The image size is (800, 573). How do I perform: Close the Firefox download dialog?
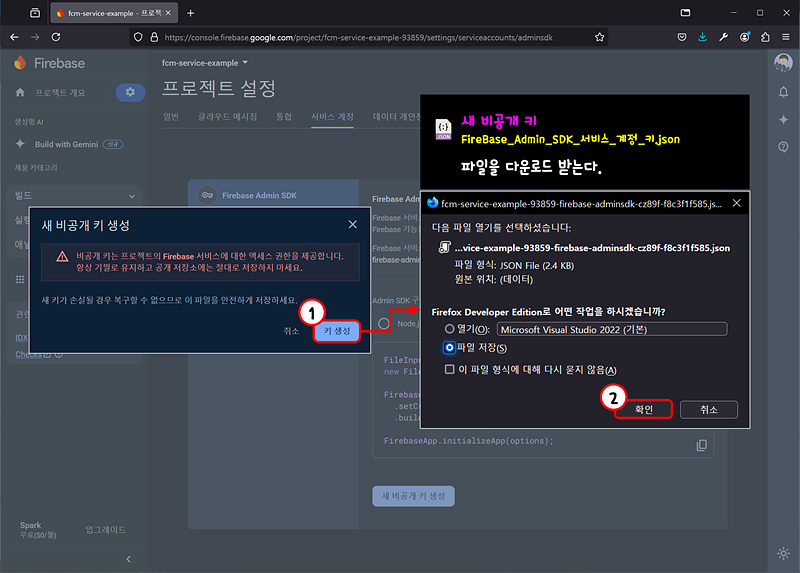(x=736, y=203)
